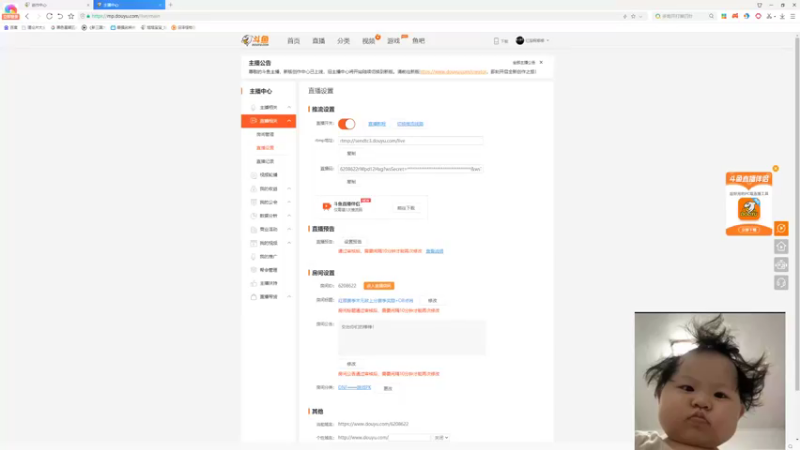Click the user avatar in header

(x=519, y=40)
